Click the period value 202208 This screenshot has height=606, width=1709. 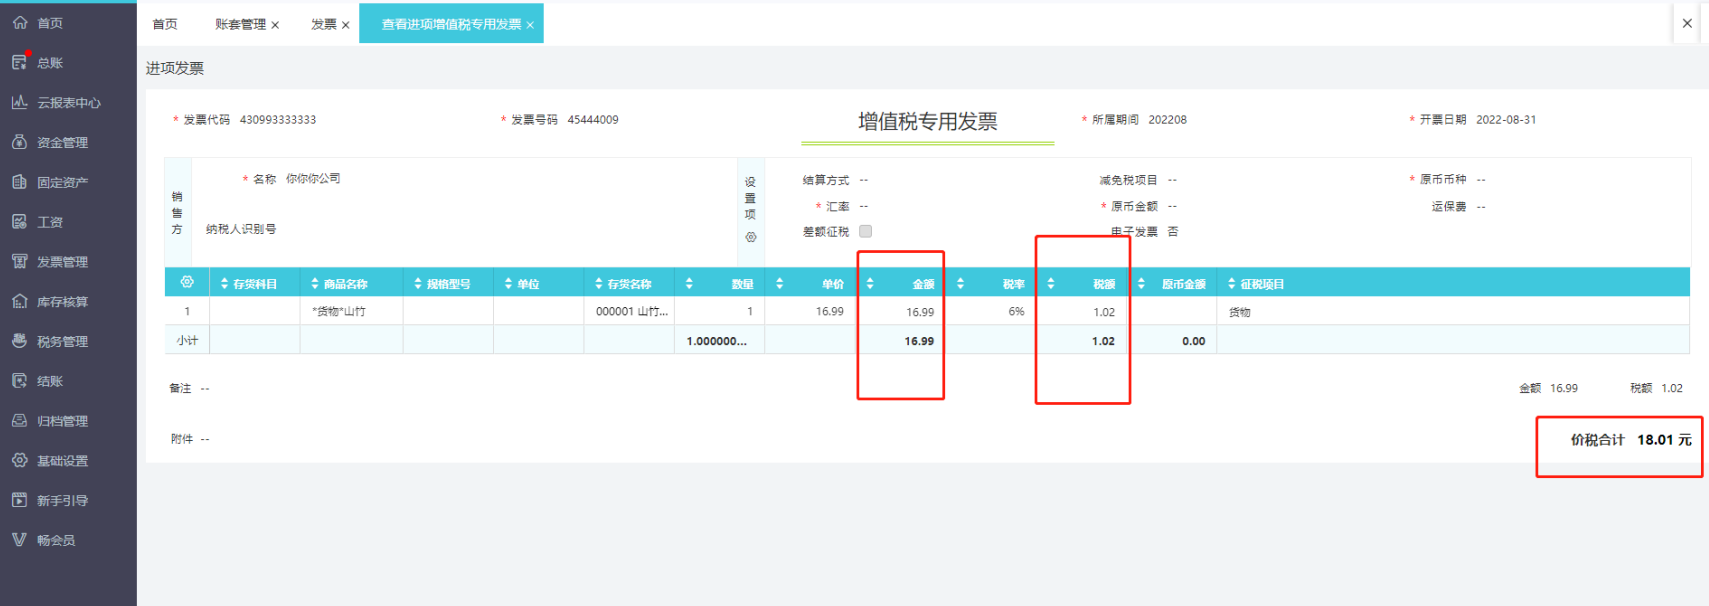(x=1167, y=119)
